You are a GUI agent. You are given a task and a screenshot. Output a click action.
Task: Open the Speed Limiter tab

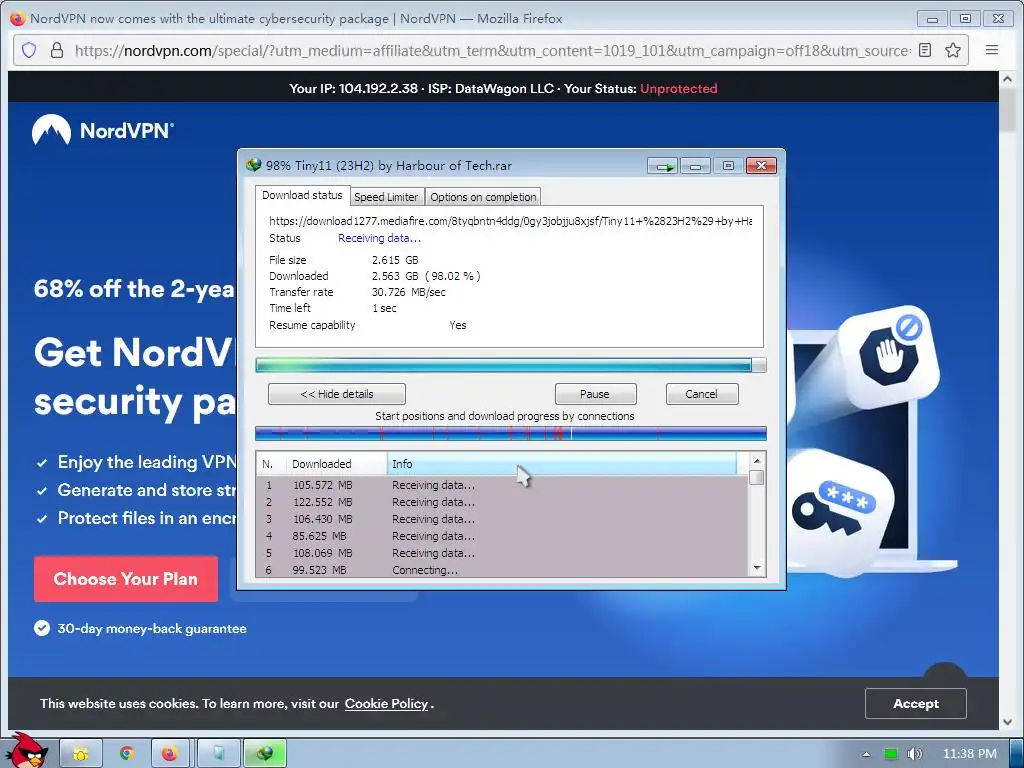pos(386,197)
